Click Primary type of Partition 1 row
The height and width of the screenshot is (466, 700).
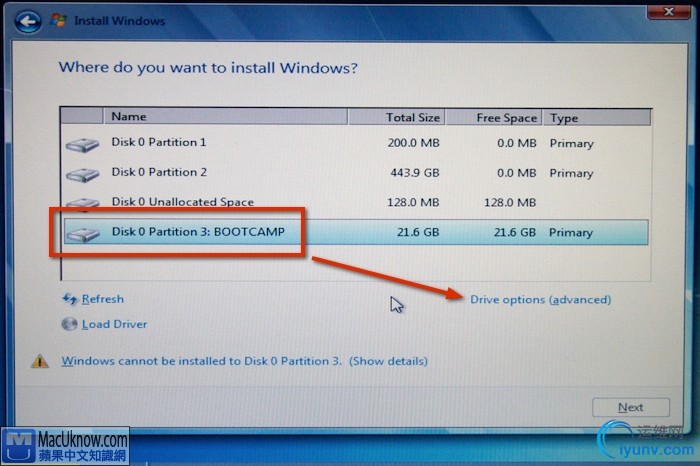tap(571, 144)
